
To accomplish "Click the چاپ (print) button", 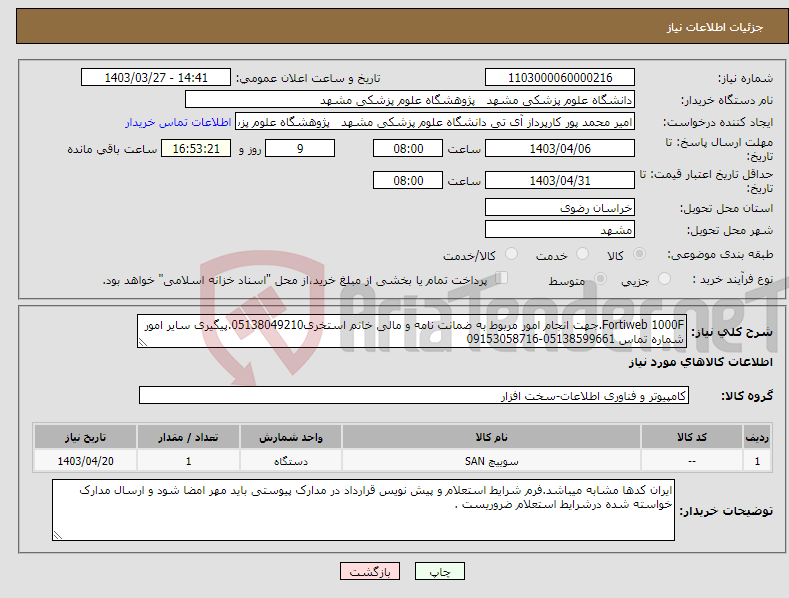I will [x=439, y=571].
